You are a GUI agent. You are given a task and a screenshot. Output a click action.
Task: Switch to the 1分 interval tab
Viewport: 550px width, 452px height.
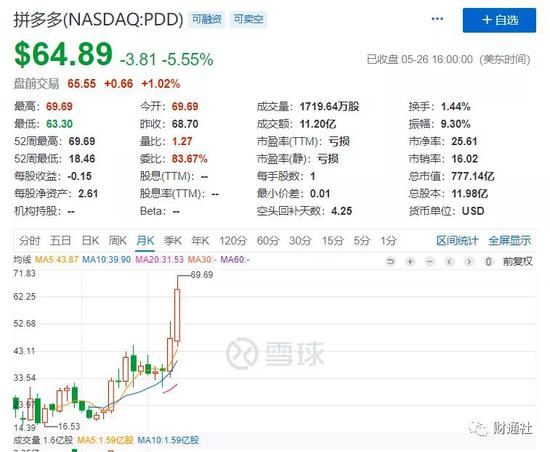389,241
